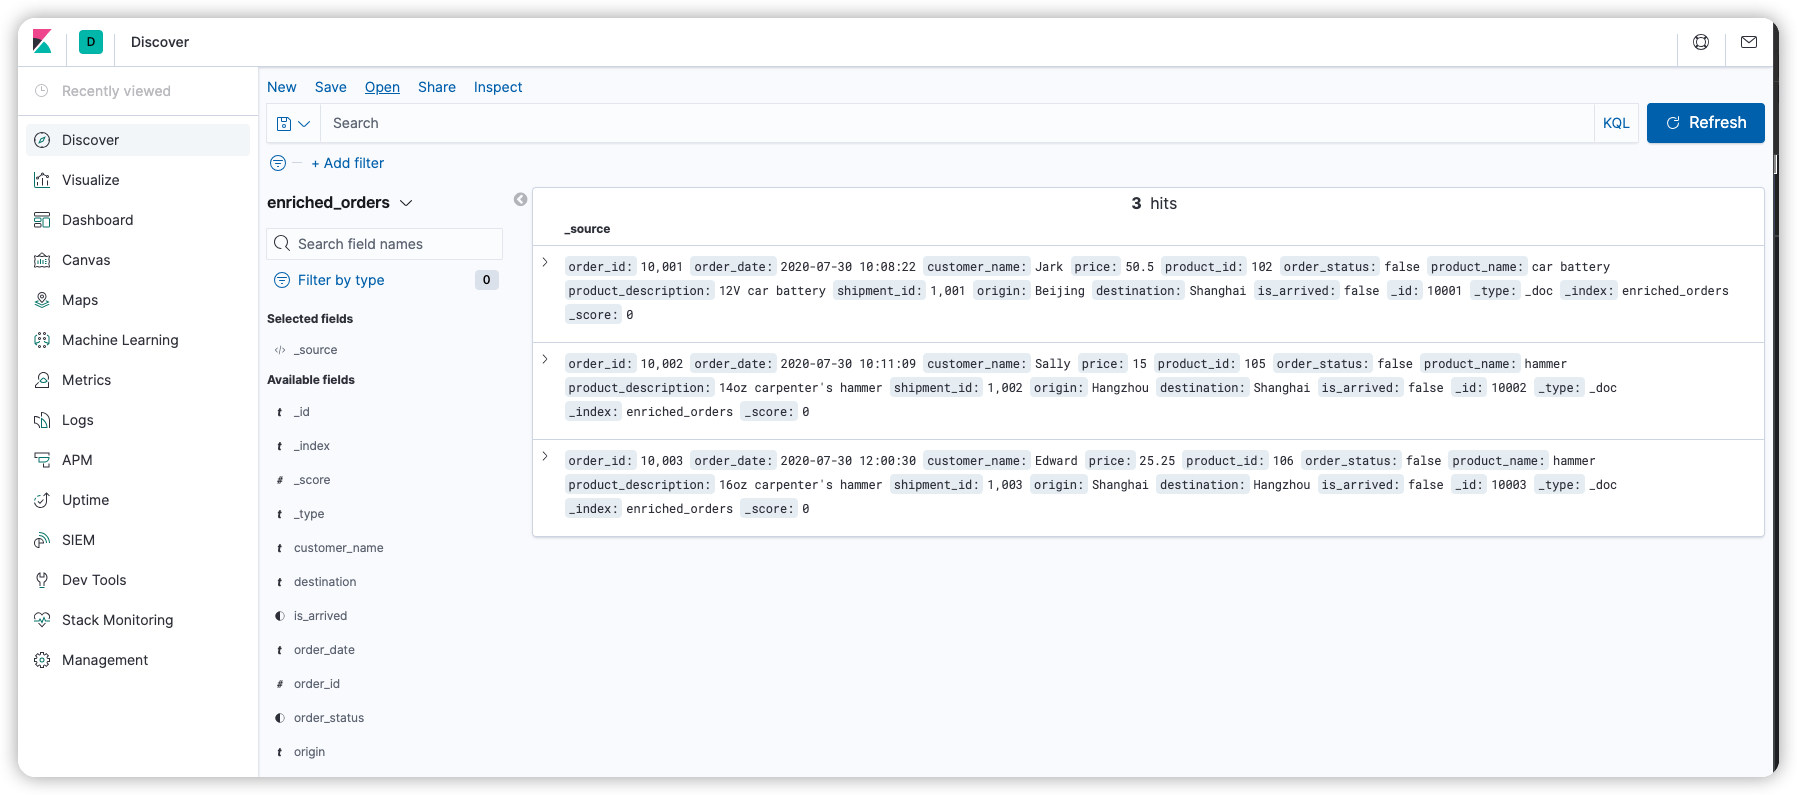Navigate to the SIEM app
Screen dimensions: 1797x795
tap(78, 540)
